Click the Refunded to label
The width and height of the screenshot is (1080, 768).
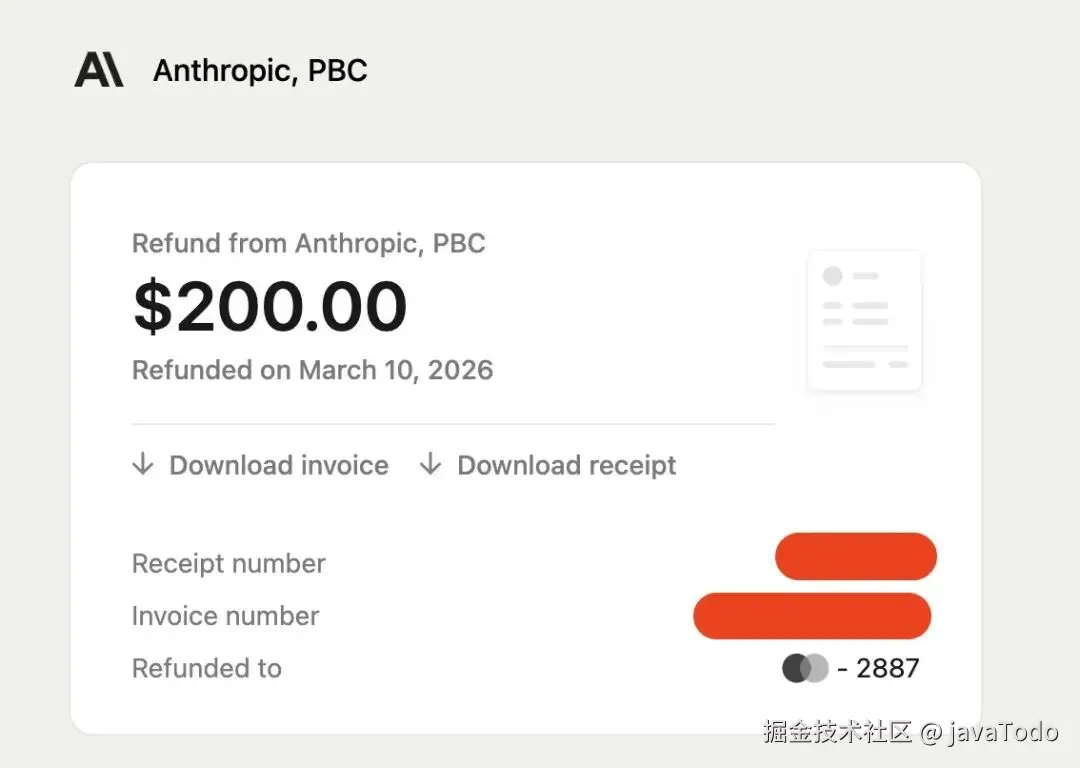tap(206, 668)
